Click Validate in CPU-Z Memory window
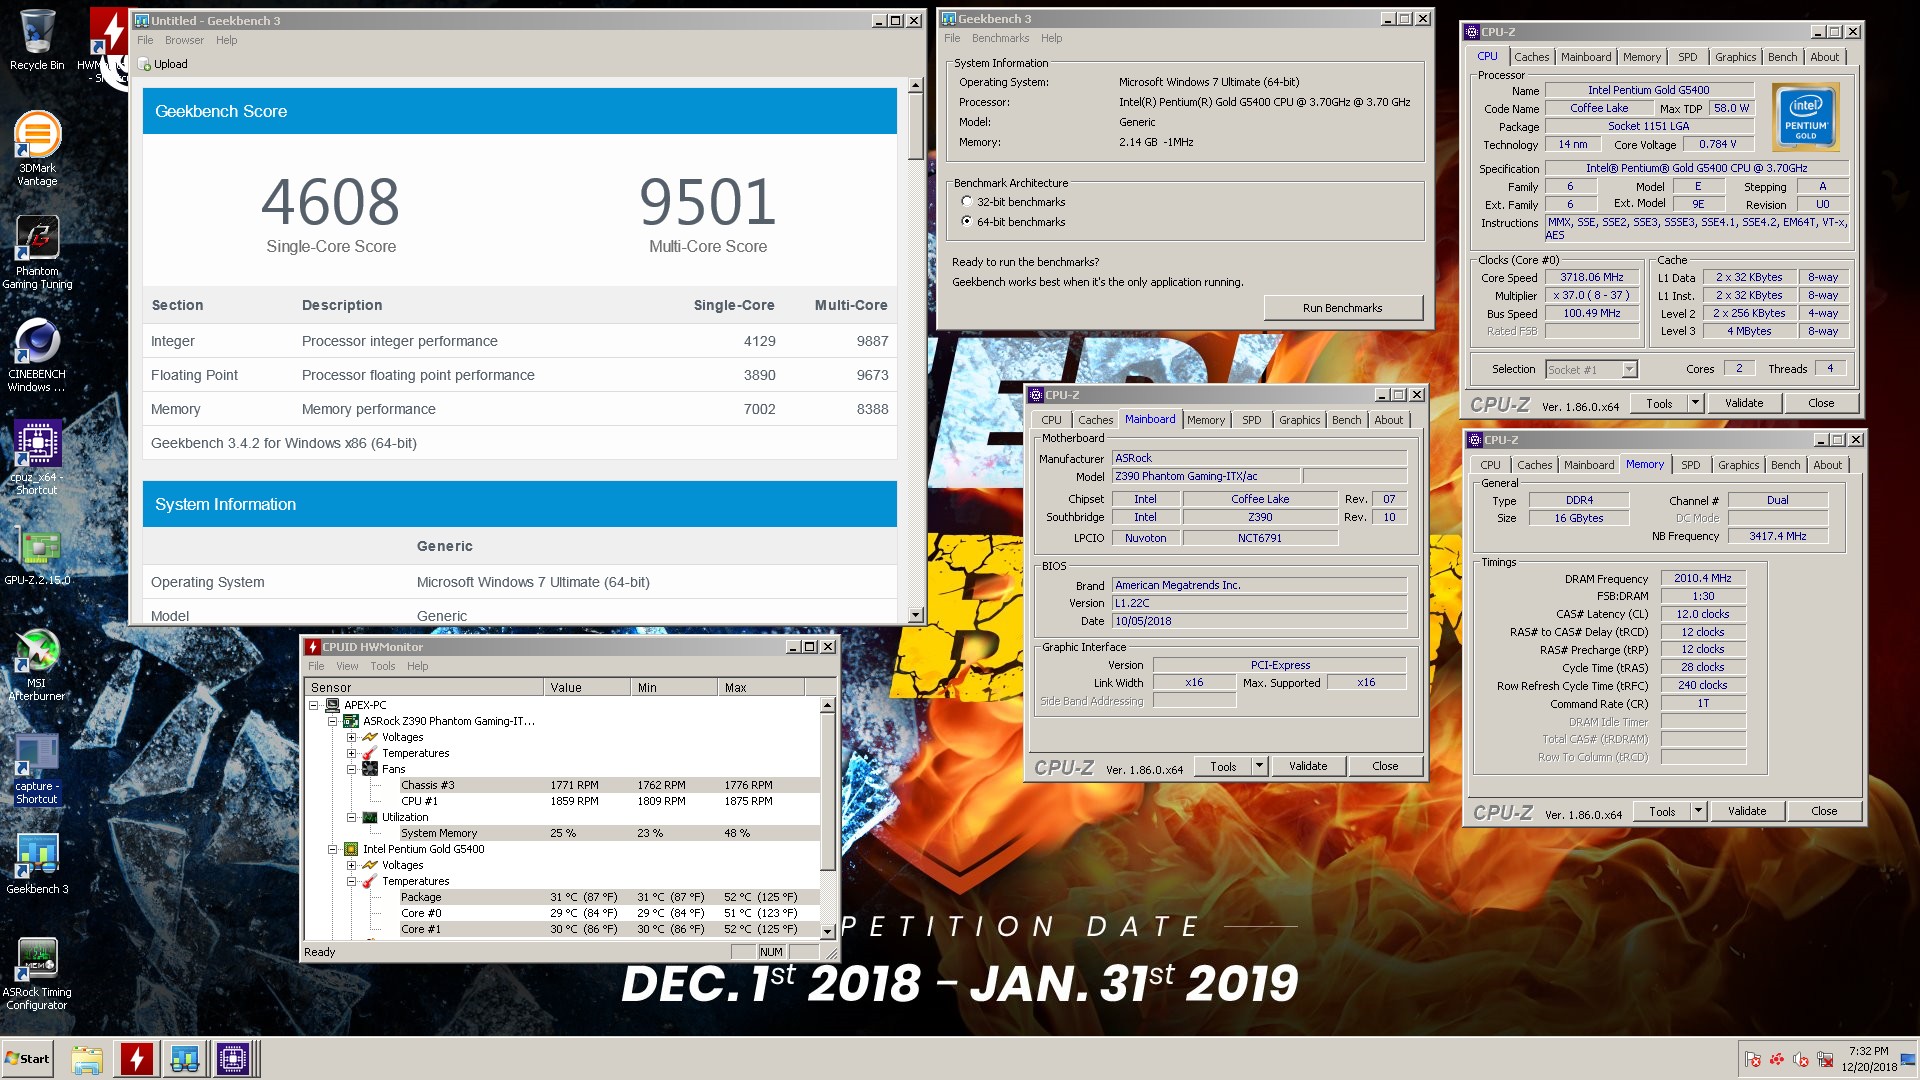Image resolution: width=1920 pixels, height=1080 pixels. (1746, 811)
